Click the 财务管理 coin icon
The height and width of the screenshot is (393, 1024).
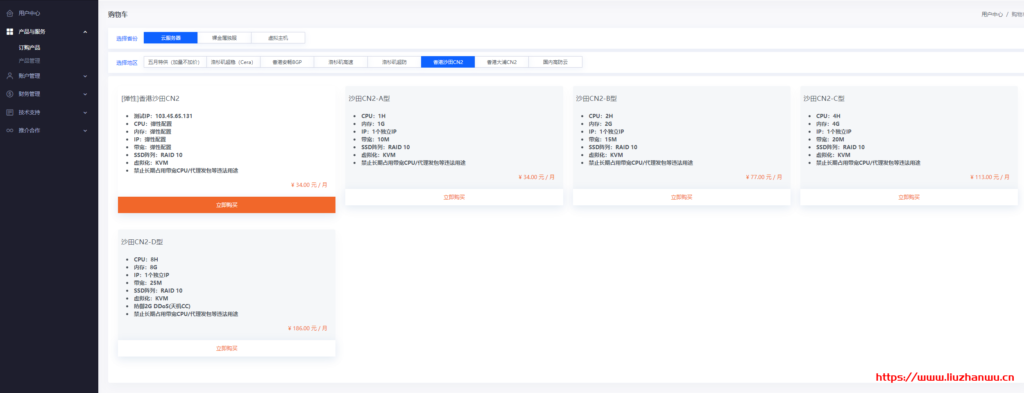click(x=10, y=94)
